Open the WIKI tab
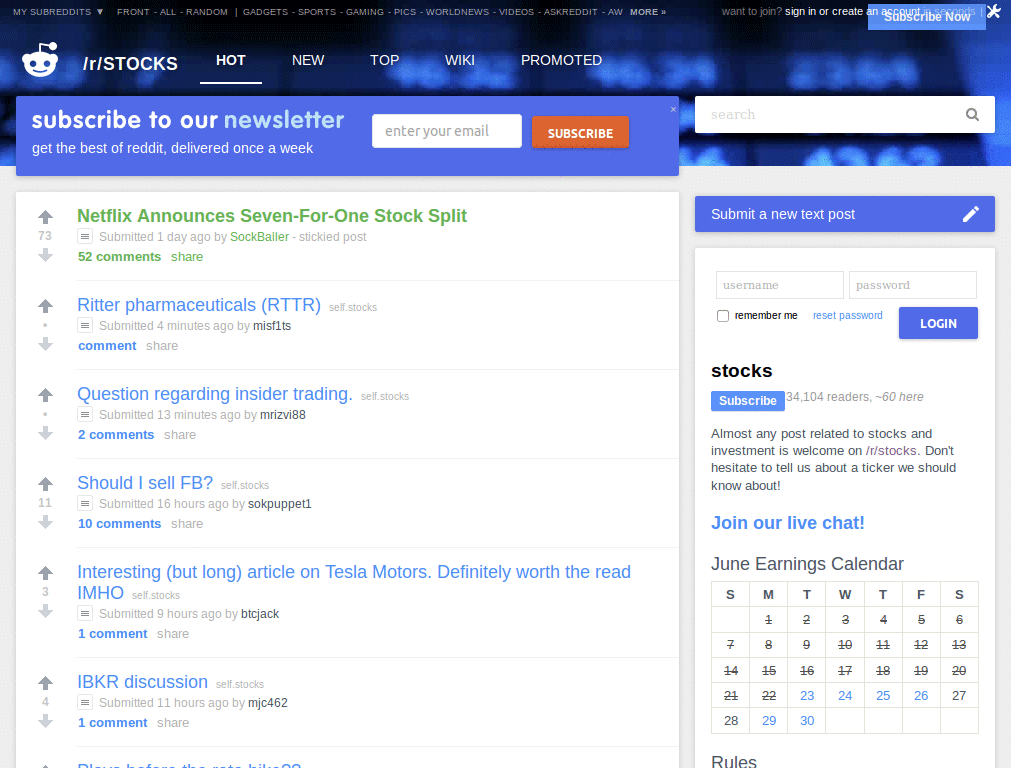The image size is (1024, 768). (x=460, y=60)
